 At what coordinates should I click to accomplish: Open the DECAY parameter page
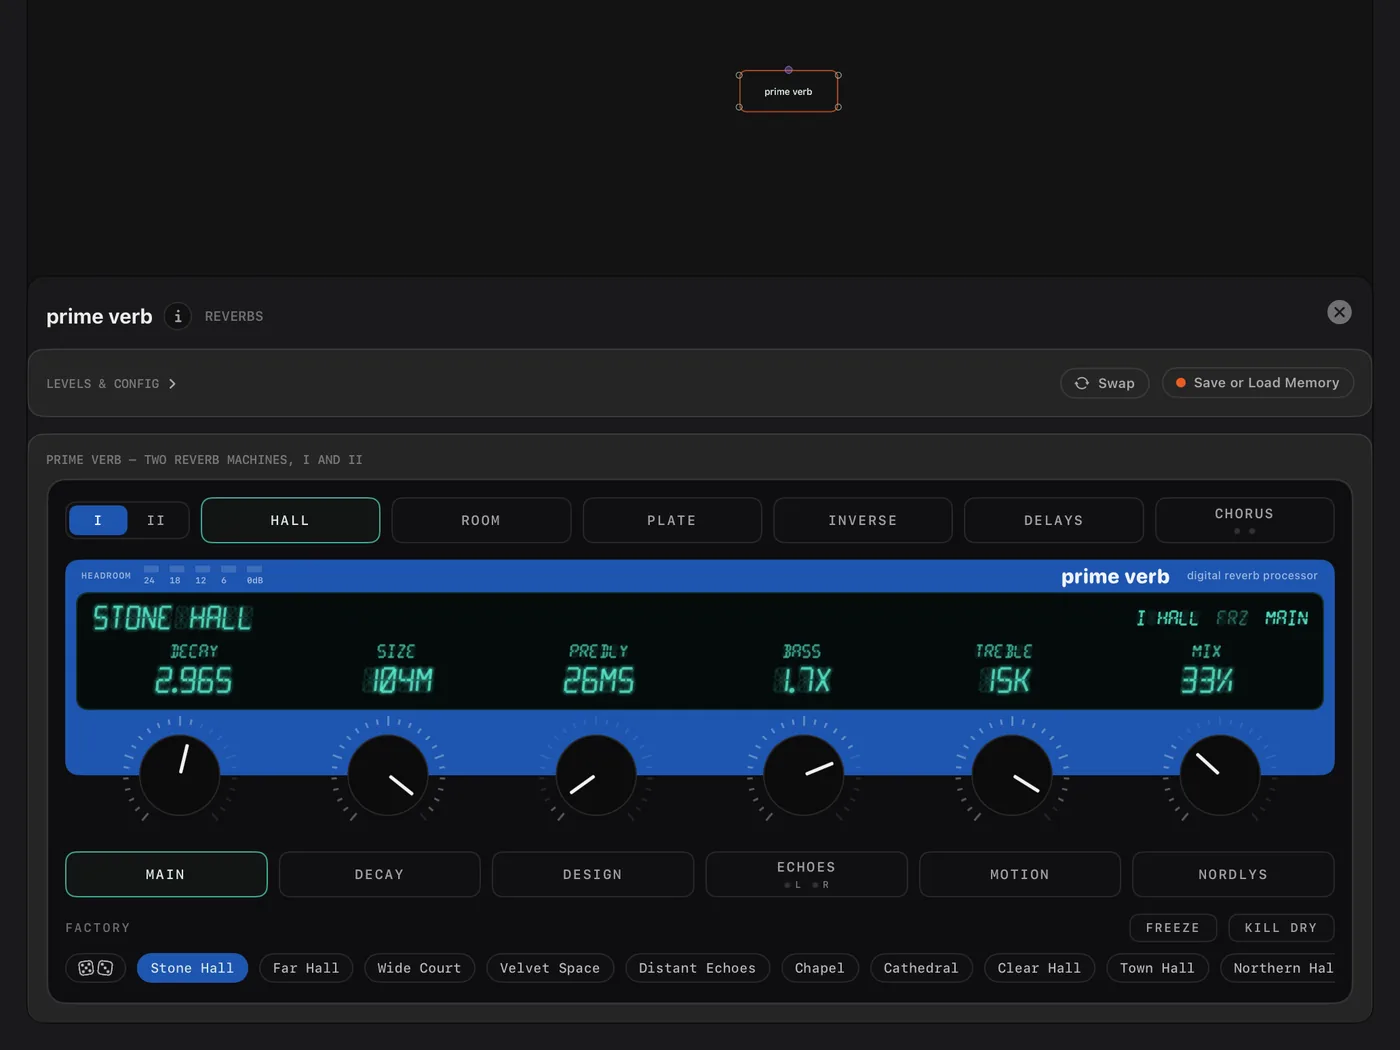click(x=380, y=874)
